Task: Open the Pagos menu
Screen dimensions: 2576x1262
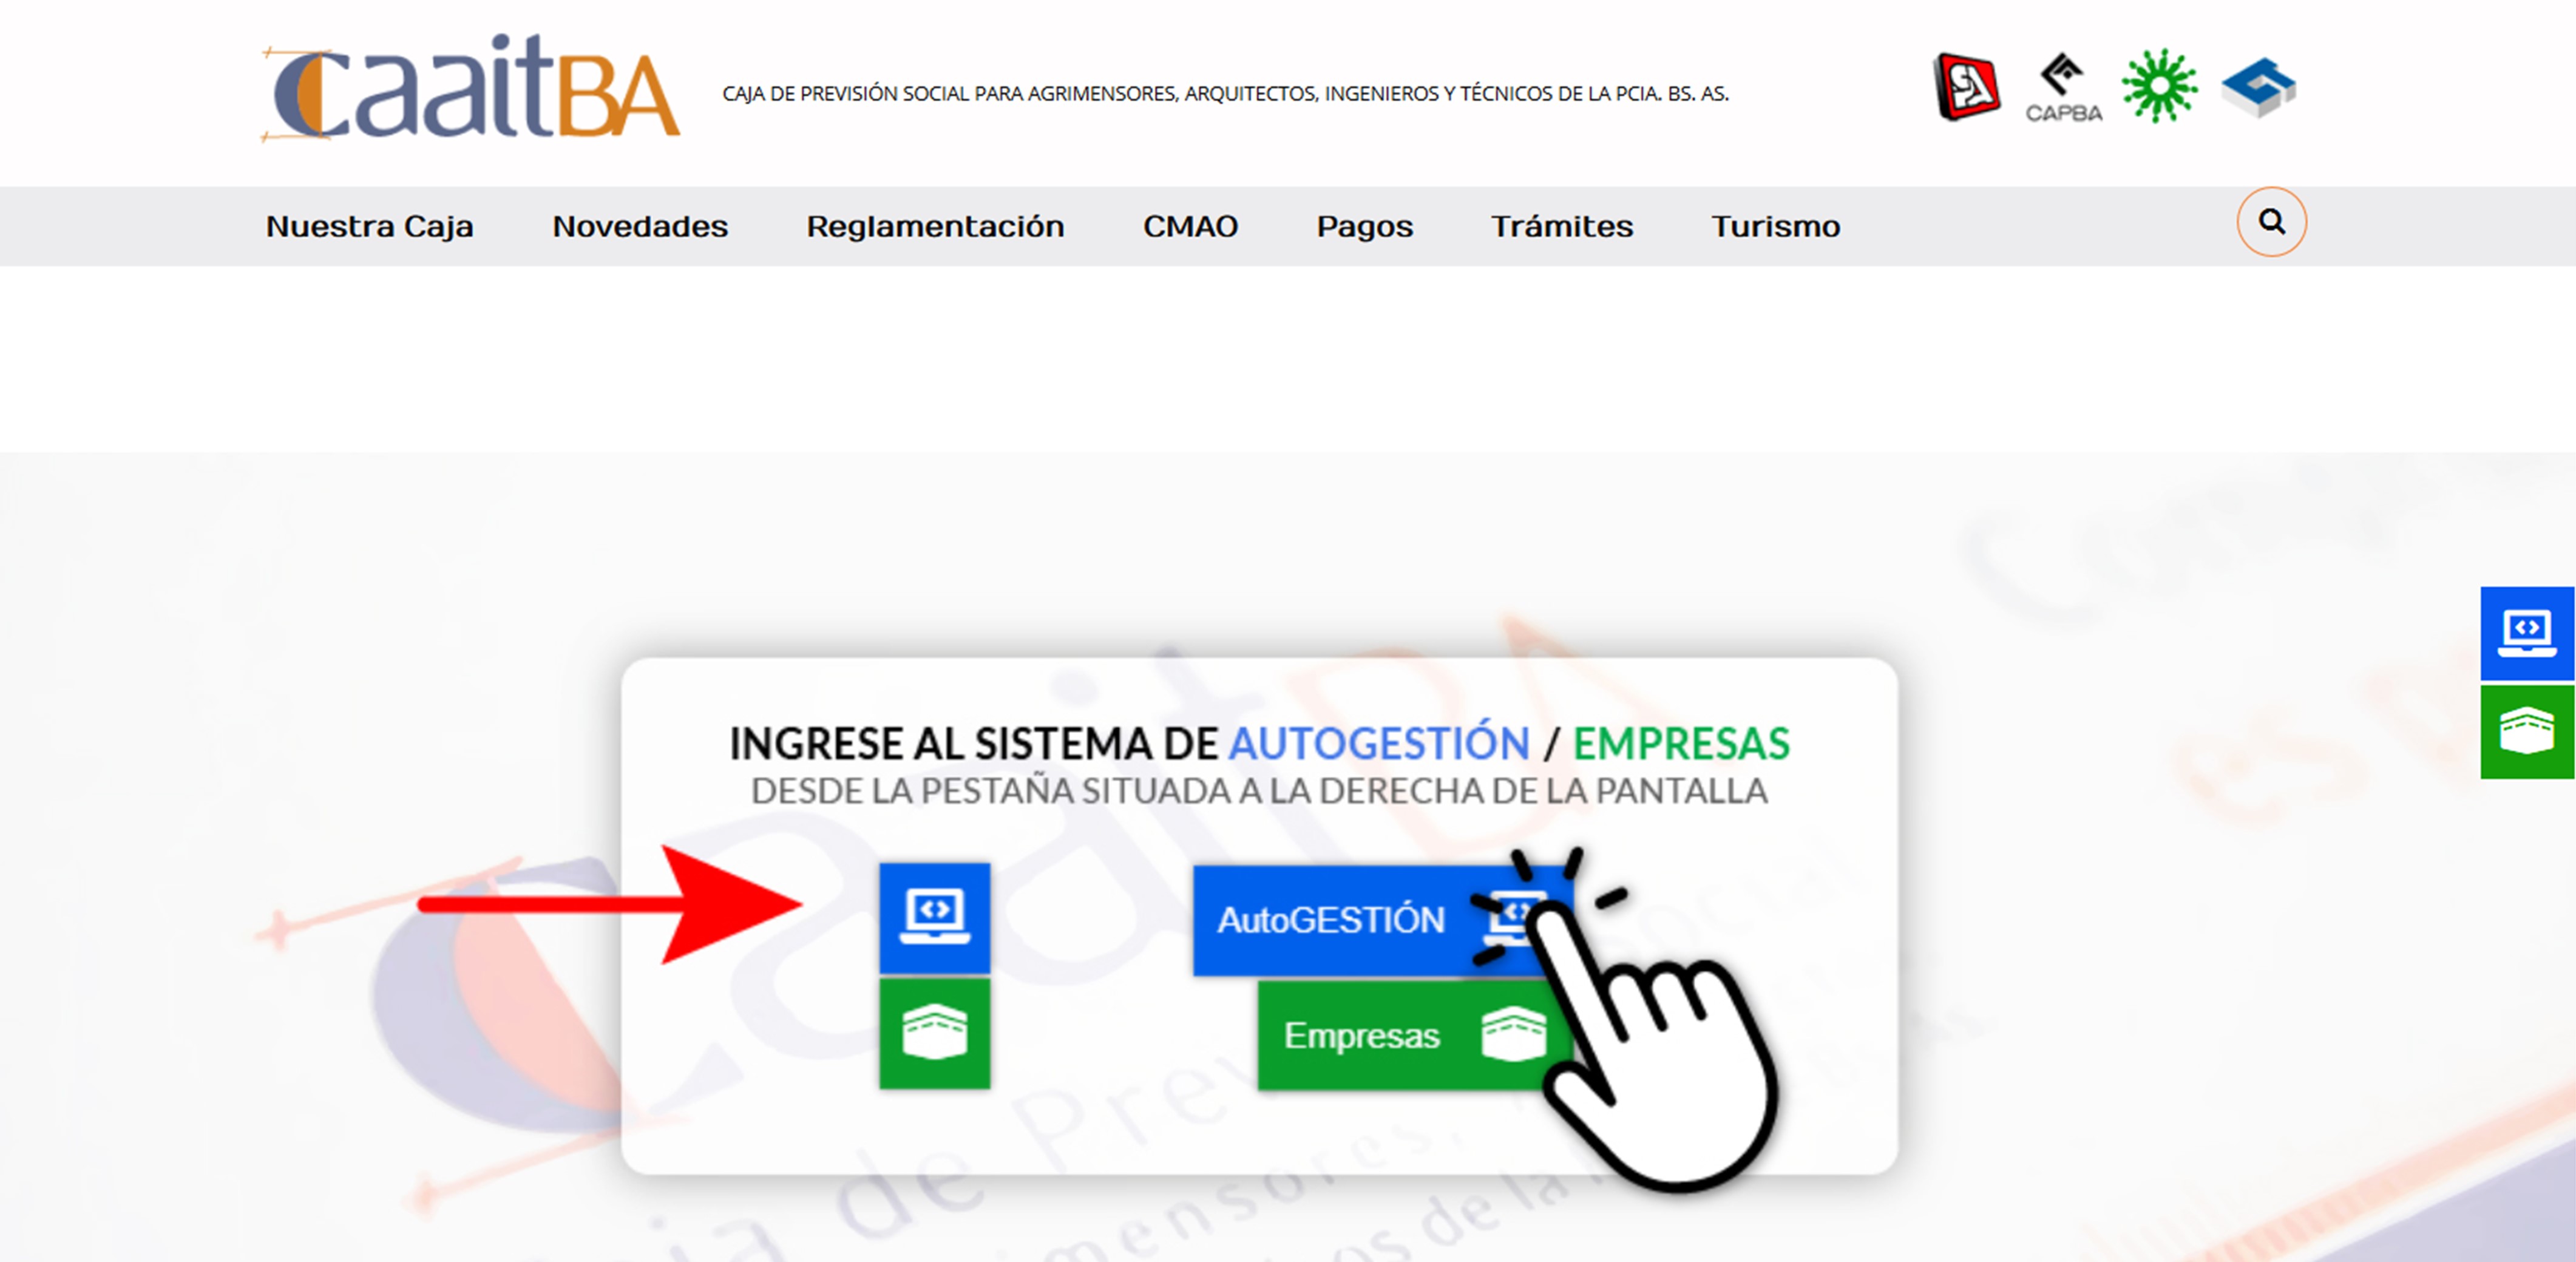Action: point(1364,227)
